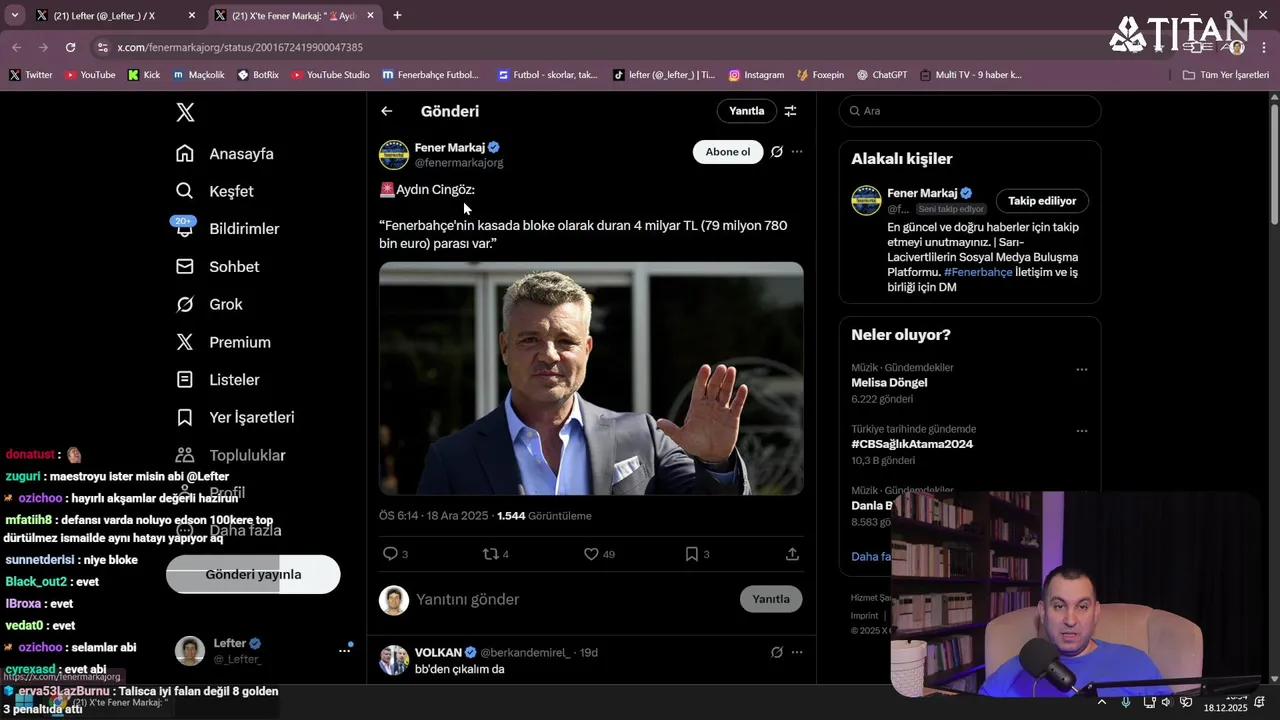Click share icon on the post

coord(792,554)
